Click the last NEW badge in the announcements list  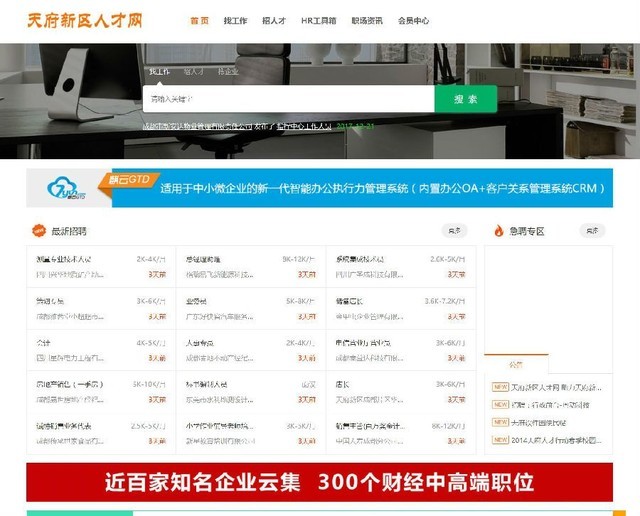click(499, 439)
